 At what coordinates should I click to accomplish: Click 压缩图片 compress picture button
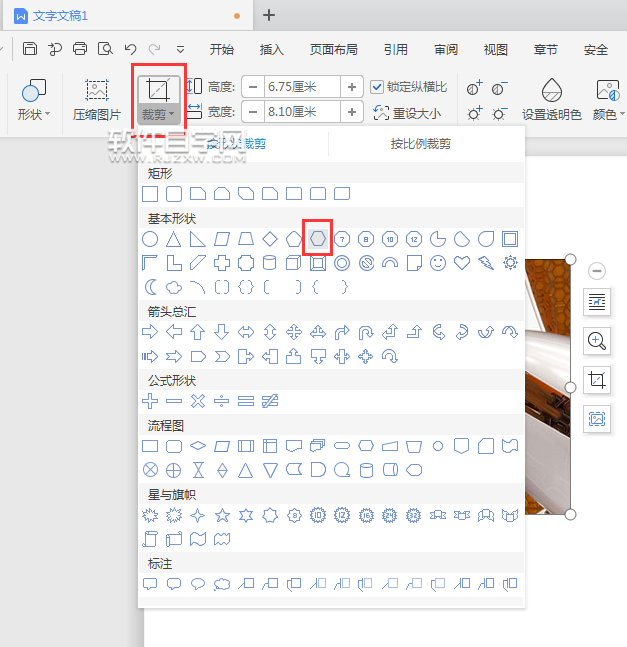(x=97, y=100)
